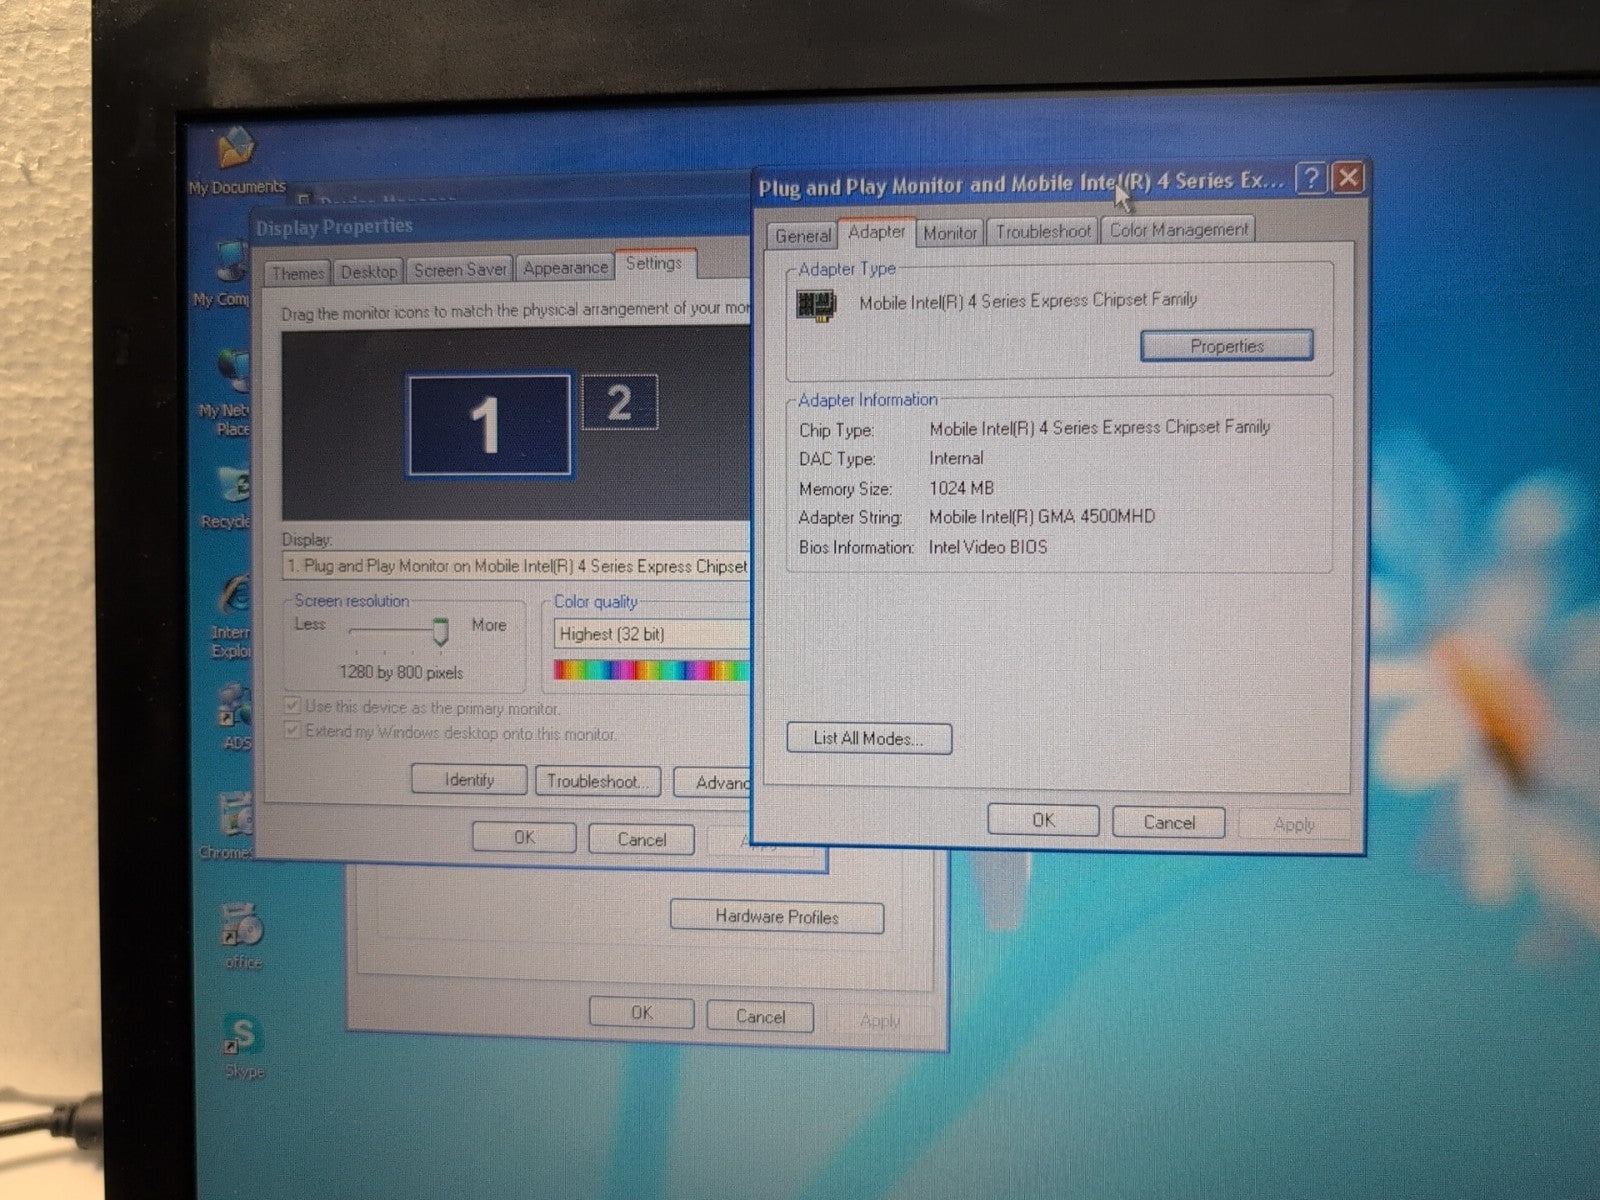1600x1200 pixels.
Task: Click the Identify button in Display Properties
Action: pyautogui.click(x=469, y=780)
